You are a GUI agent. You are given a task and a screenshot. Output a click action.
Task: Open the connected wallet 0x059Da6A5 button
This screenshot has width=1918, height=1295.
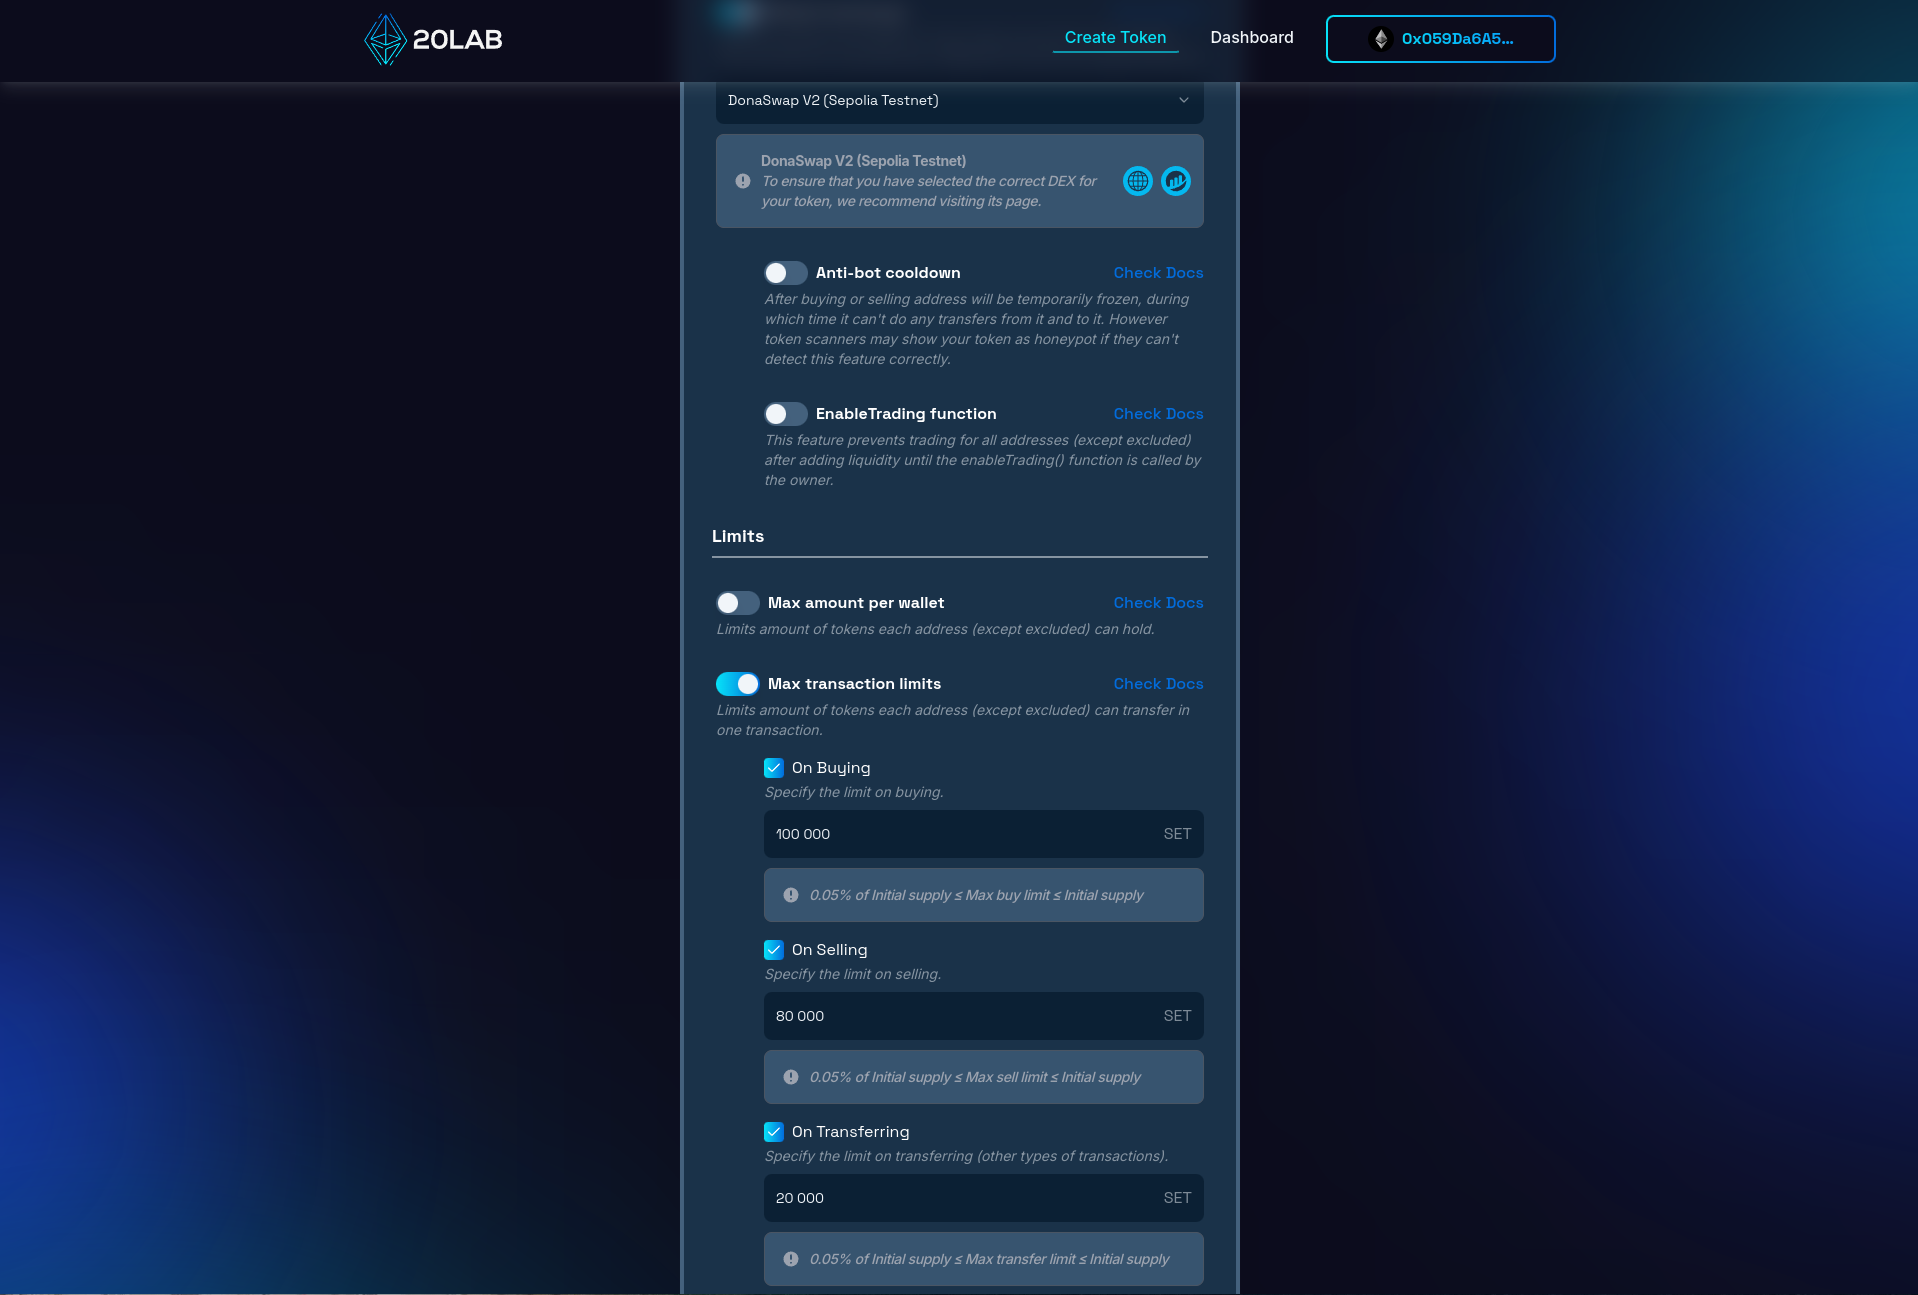click(1440, 39)
